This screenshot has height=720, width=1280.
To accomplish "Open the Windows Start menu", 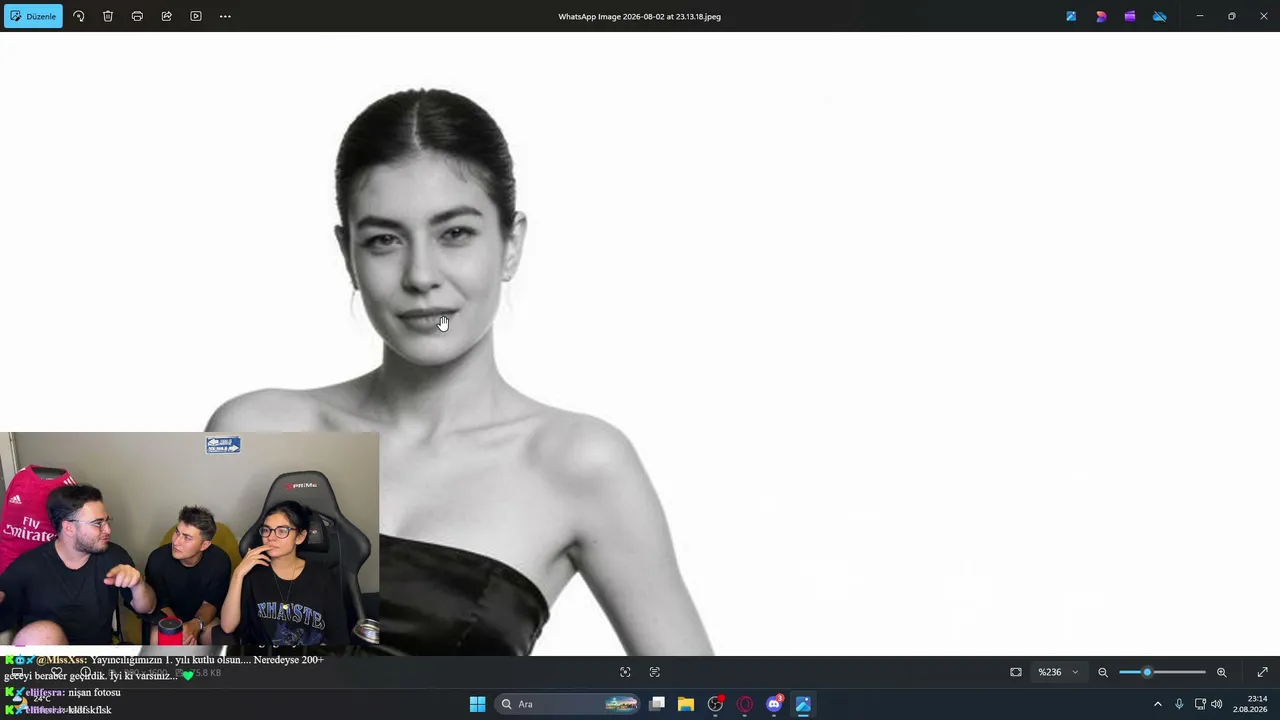I will [x=477, y=704].
